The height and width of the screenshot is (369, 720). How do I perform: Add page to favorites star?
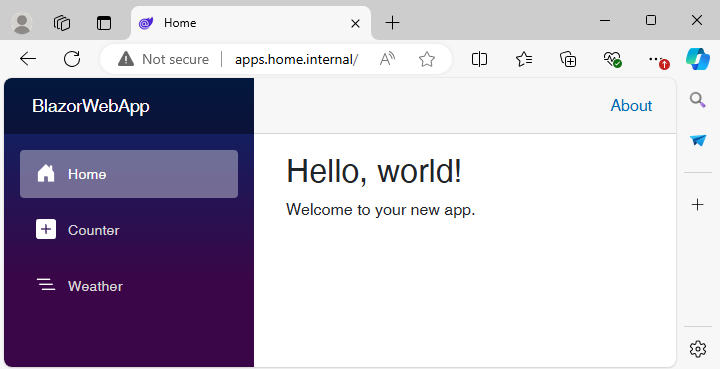(427, 59)
